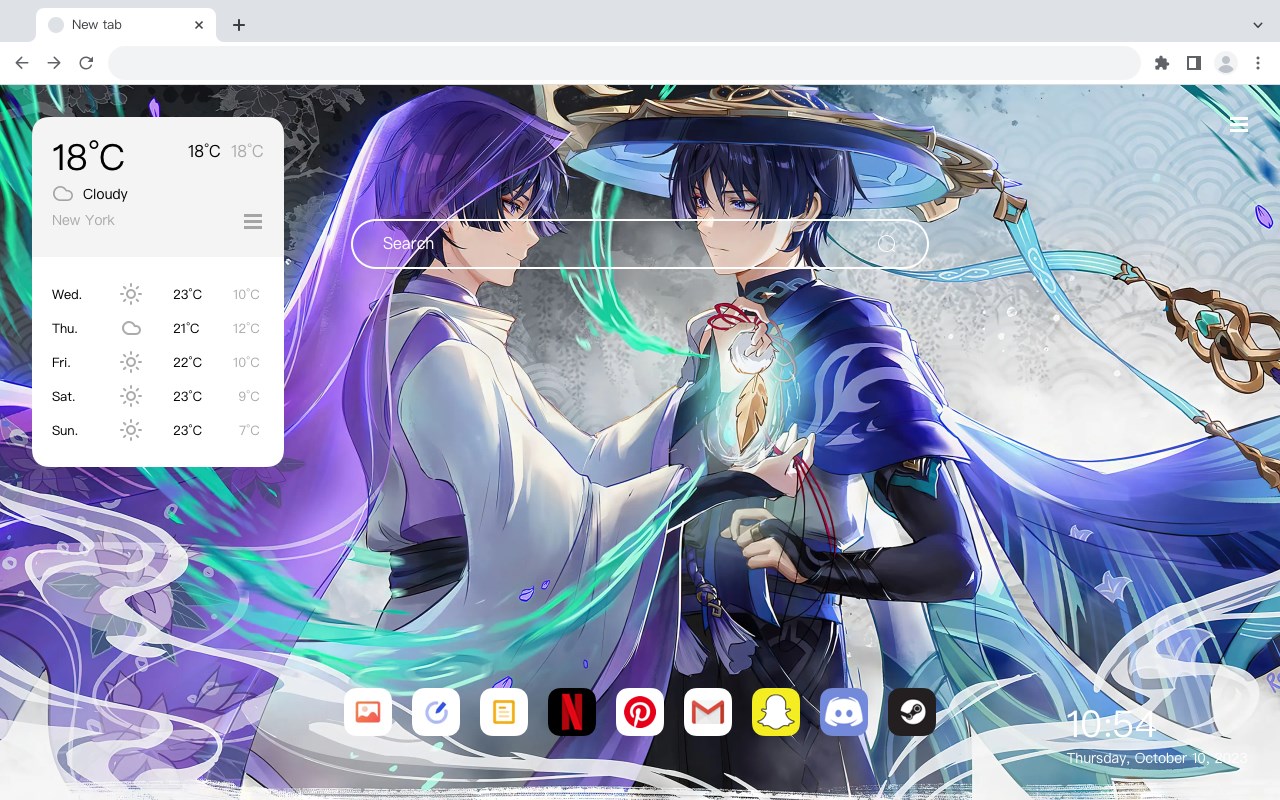
Task: Click the search magnifier icon
Action: click(x=887, y=244)
